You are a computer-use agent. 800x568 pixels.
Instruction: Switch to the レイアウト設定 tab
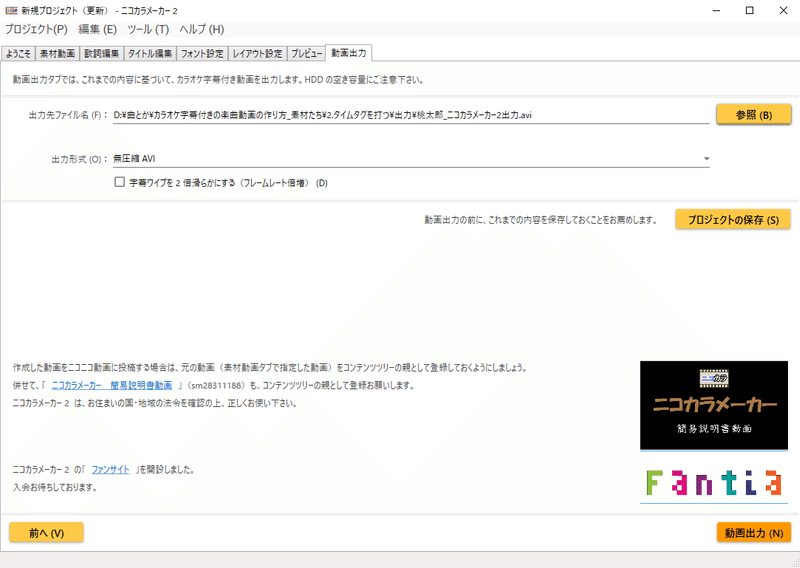pyautogui.click(x=257, y=54)
